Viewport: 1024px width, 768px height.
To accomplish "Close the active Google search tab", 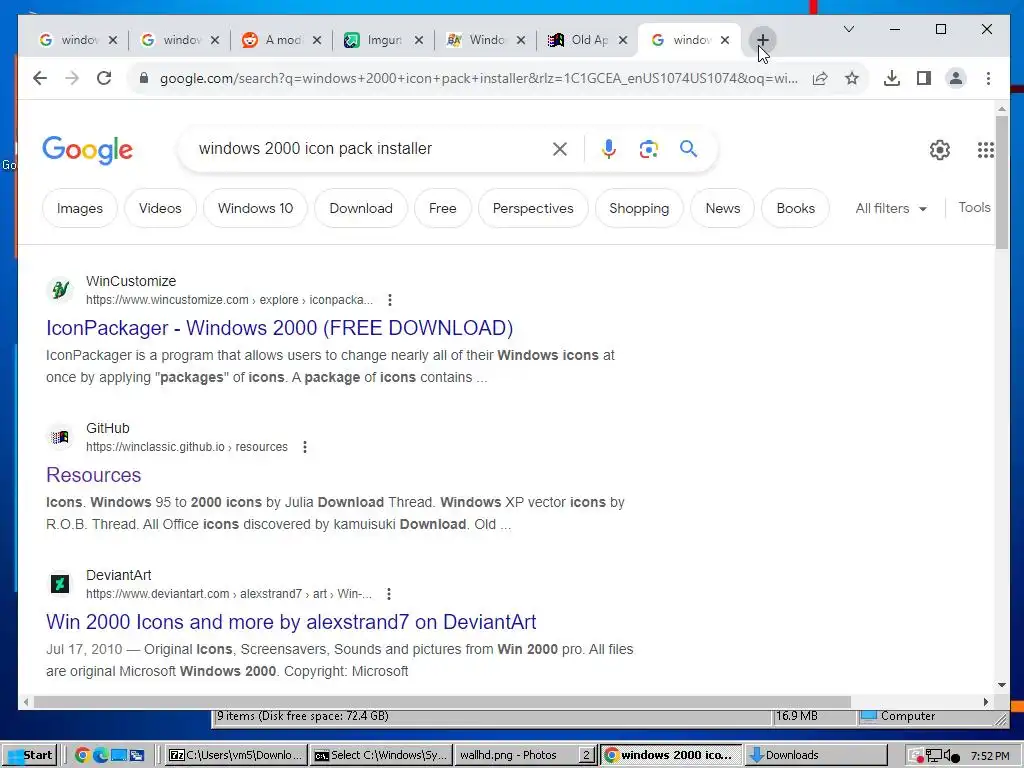I will pyautogui.click(x=725, y=40).
